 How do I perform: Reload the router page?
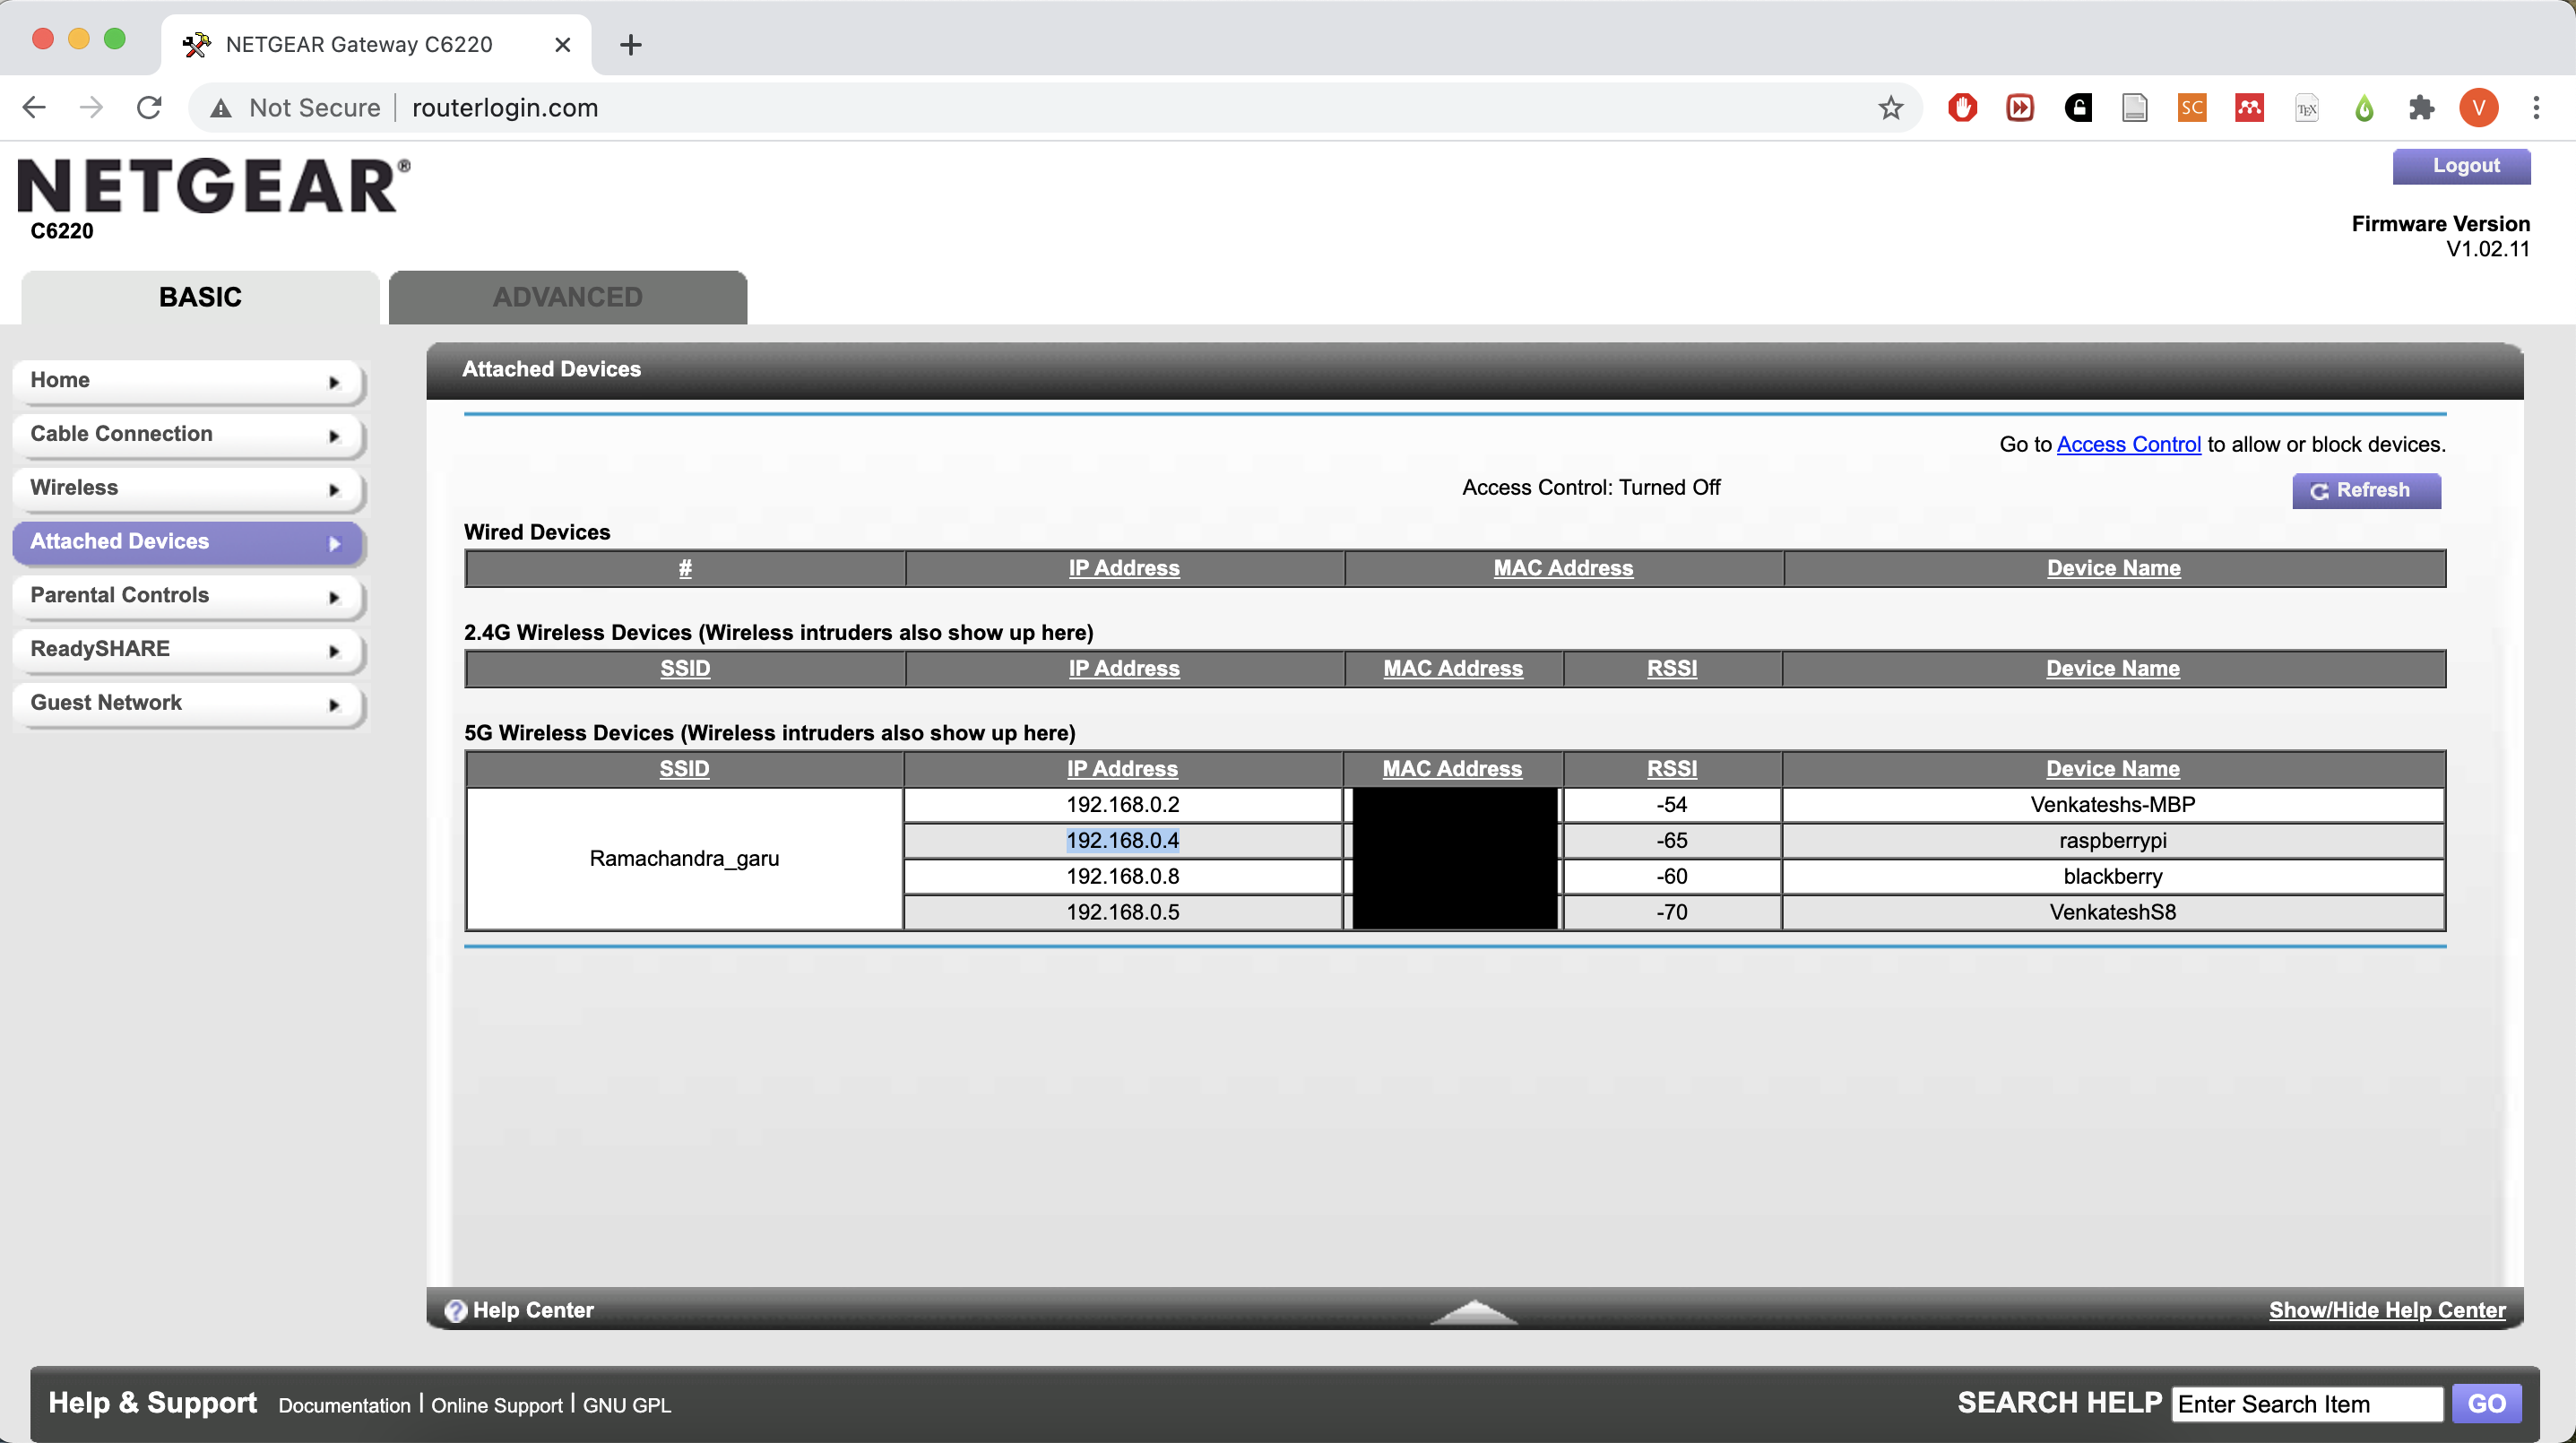(149, 108)
